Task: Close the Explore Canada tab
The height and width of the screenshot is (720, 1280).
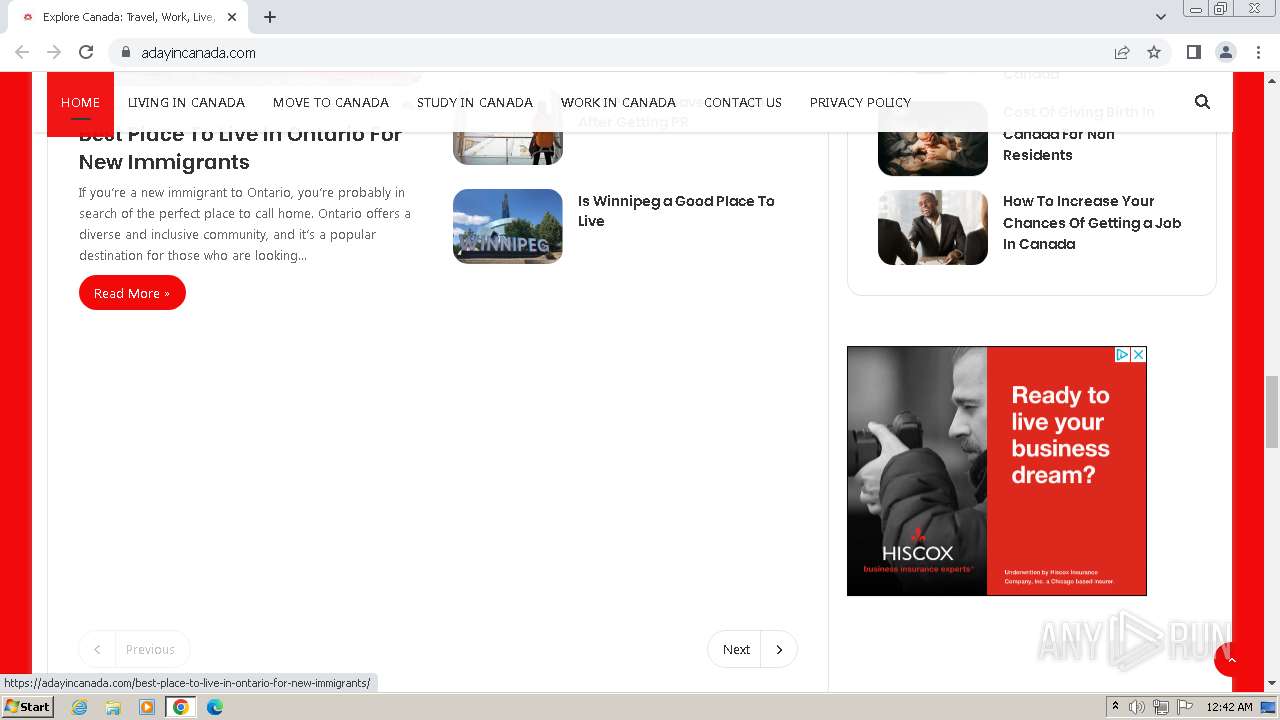Action: pyautogui.click(x=232, y=17)
